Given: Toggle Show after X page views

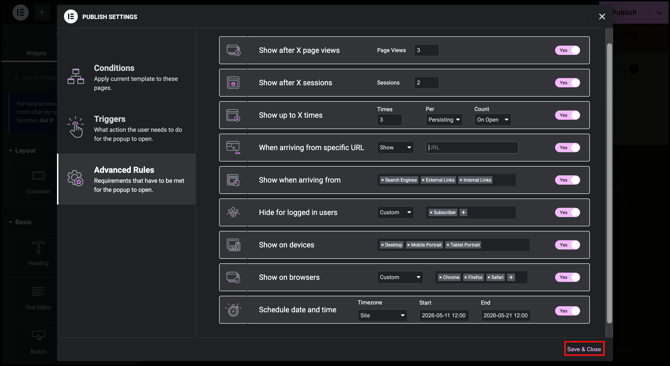Looking at the screenshot, I should [567, 50].
